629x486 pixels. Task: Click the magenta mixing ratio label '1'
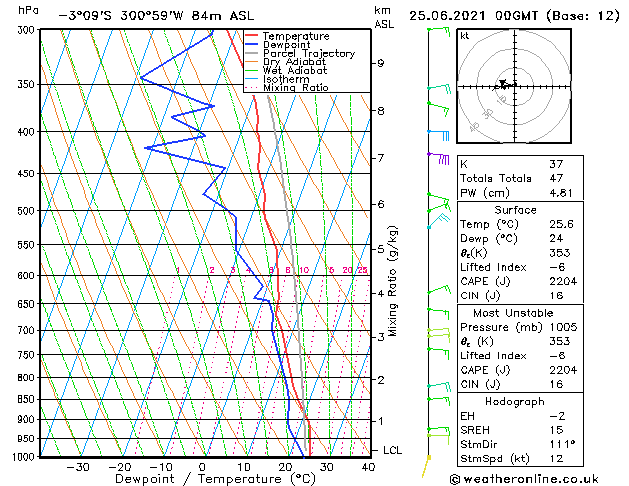(178, 270)
